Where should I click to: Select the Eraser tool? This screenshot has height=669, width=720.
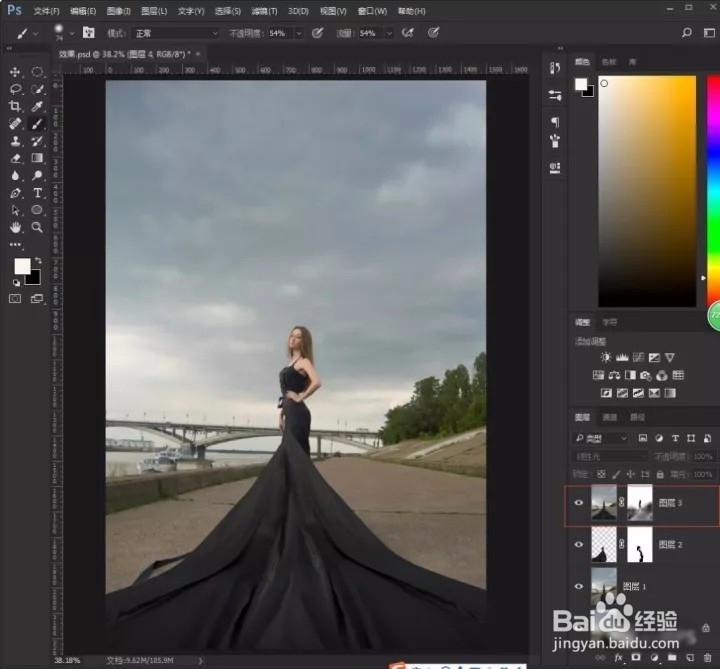15,158
